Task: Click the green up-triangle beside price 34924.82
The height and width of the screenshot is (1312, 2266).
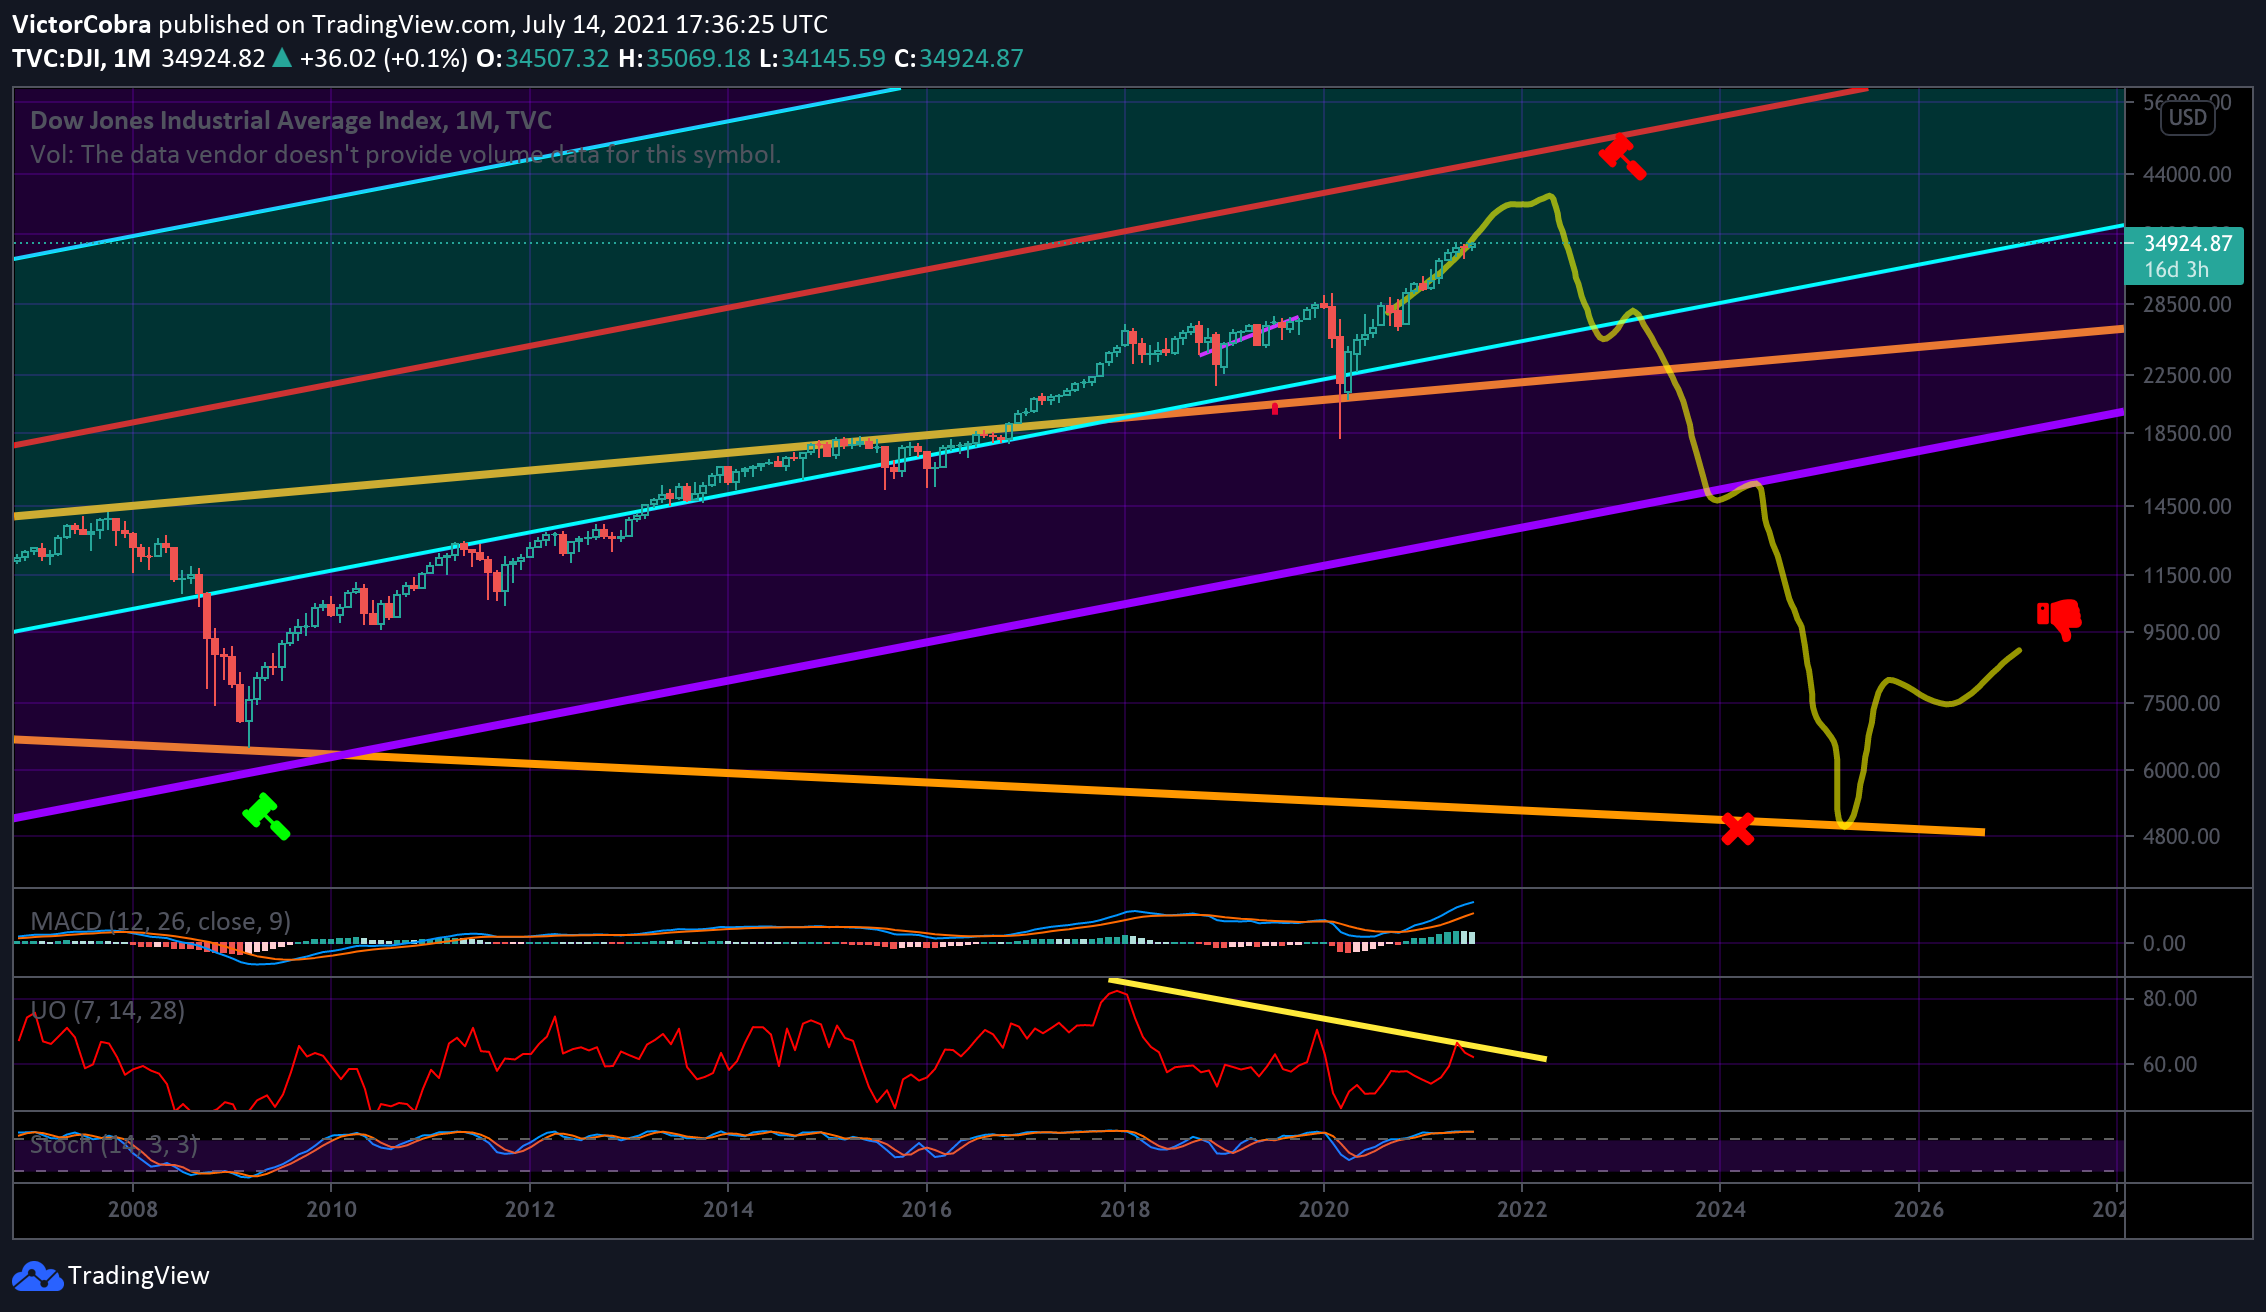Action: point(282,58)
